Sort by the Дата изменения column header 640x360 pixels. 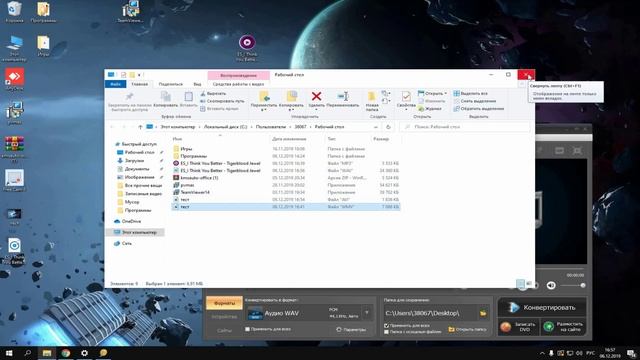tap(289, 139)
